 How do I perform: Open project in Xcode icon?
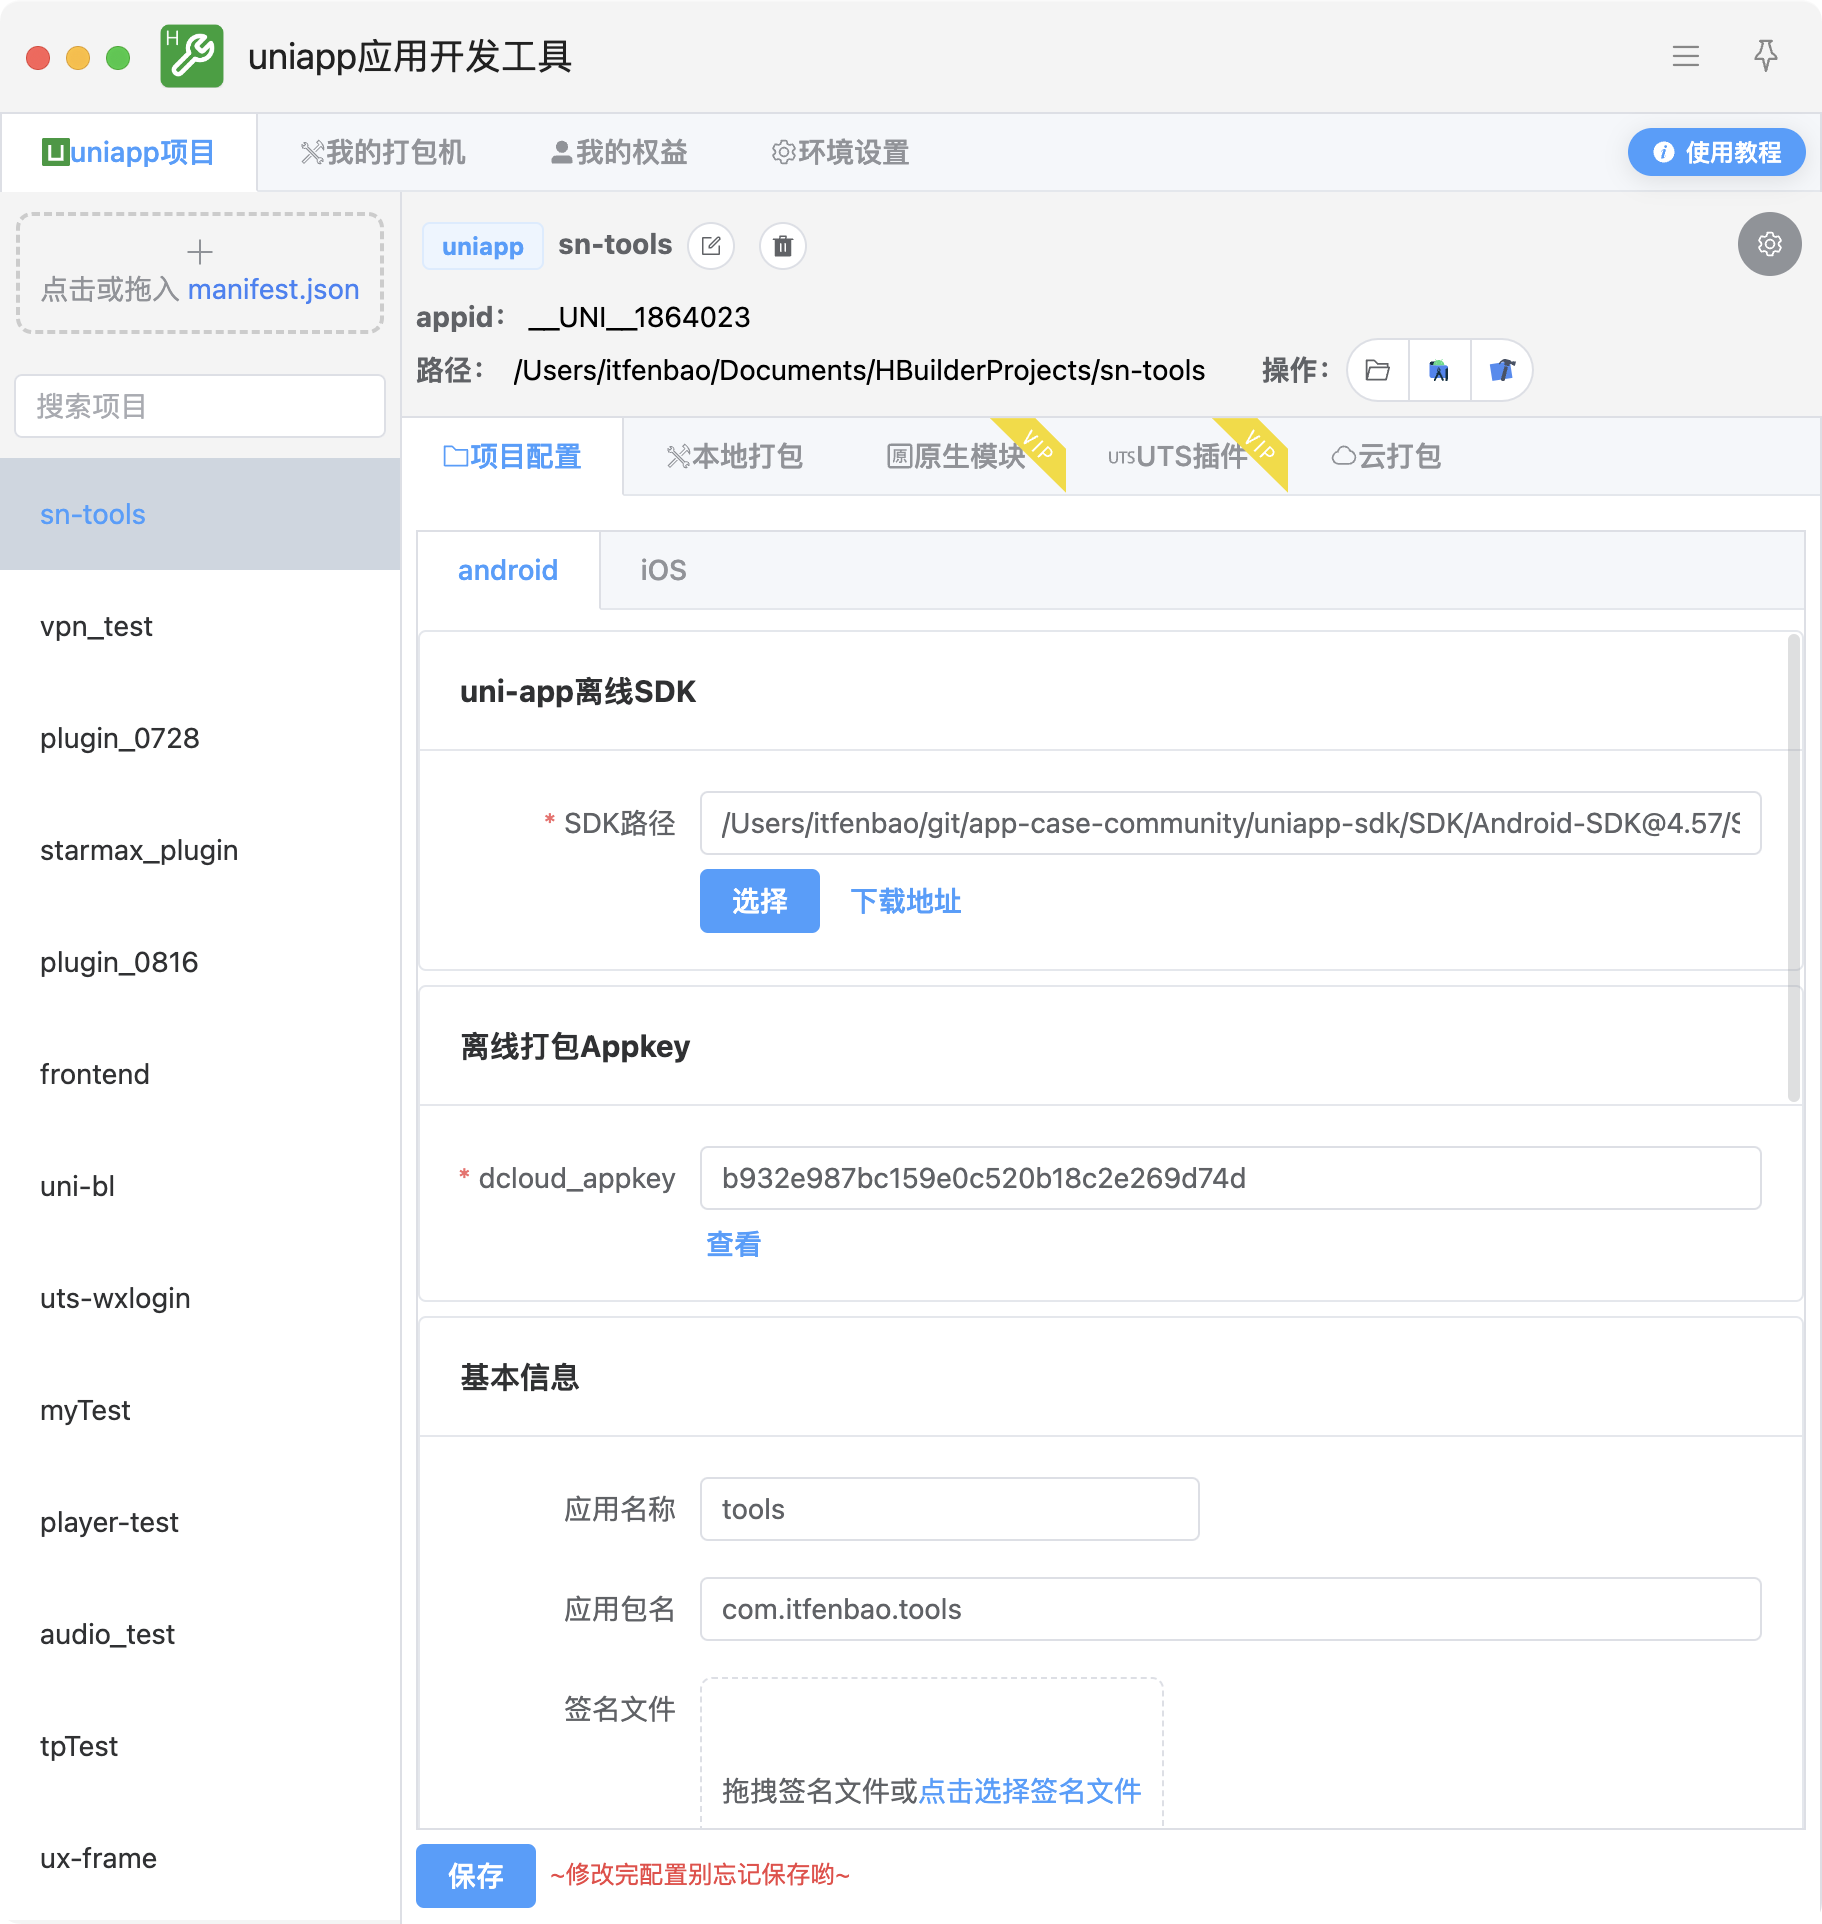pyautogui.click(x=1501, y=370)
